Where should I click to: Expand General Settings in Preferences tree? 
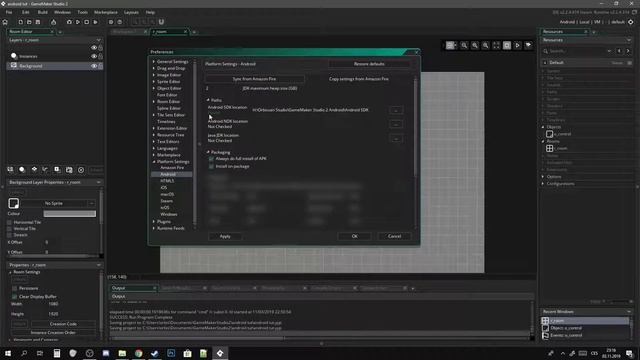click(154, 62)
